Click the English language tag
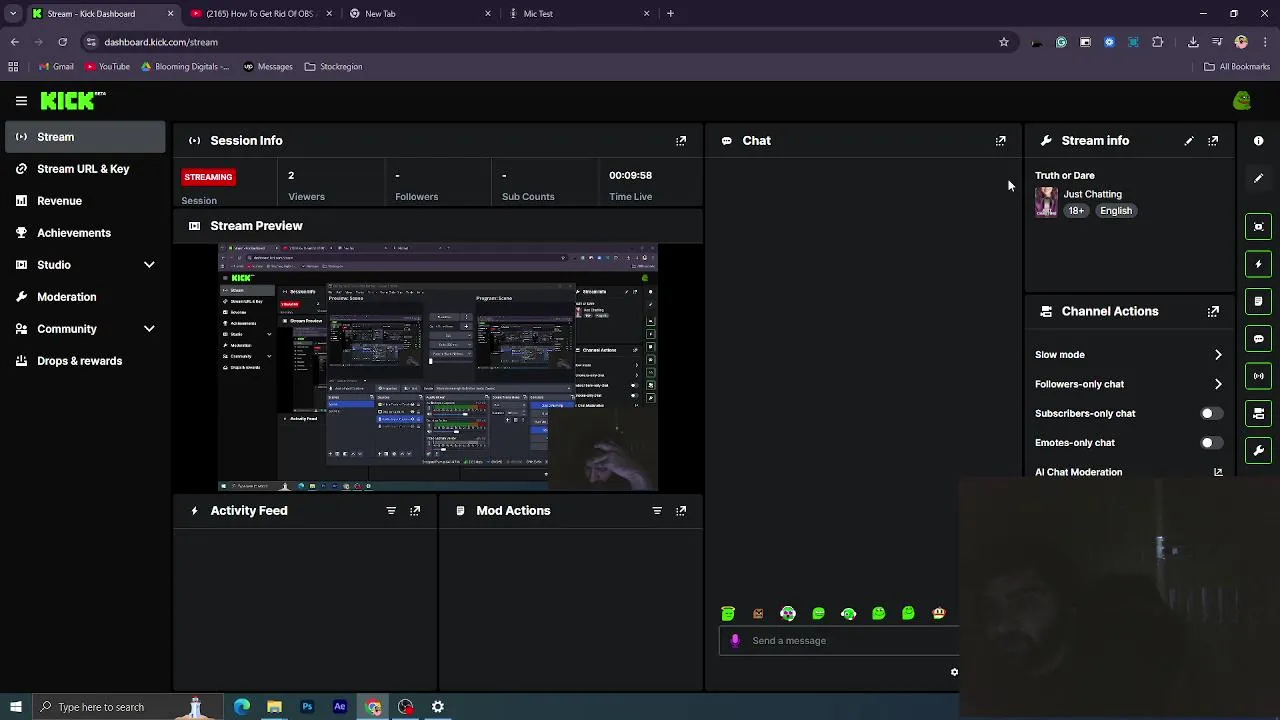 (x=1116, y=211)
